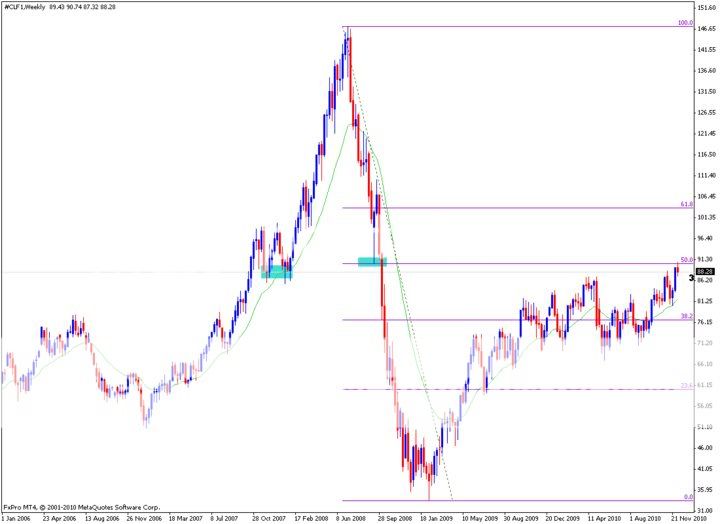720x524 pixels.
Task: Click the 18 Mar 2007 date label
Action: 186,518
